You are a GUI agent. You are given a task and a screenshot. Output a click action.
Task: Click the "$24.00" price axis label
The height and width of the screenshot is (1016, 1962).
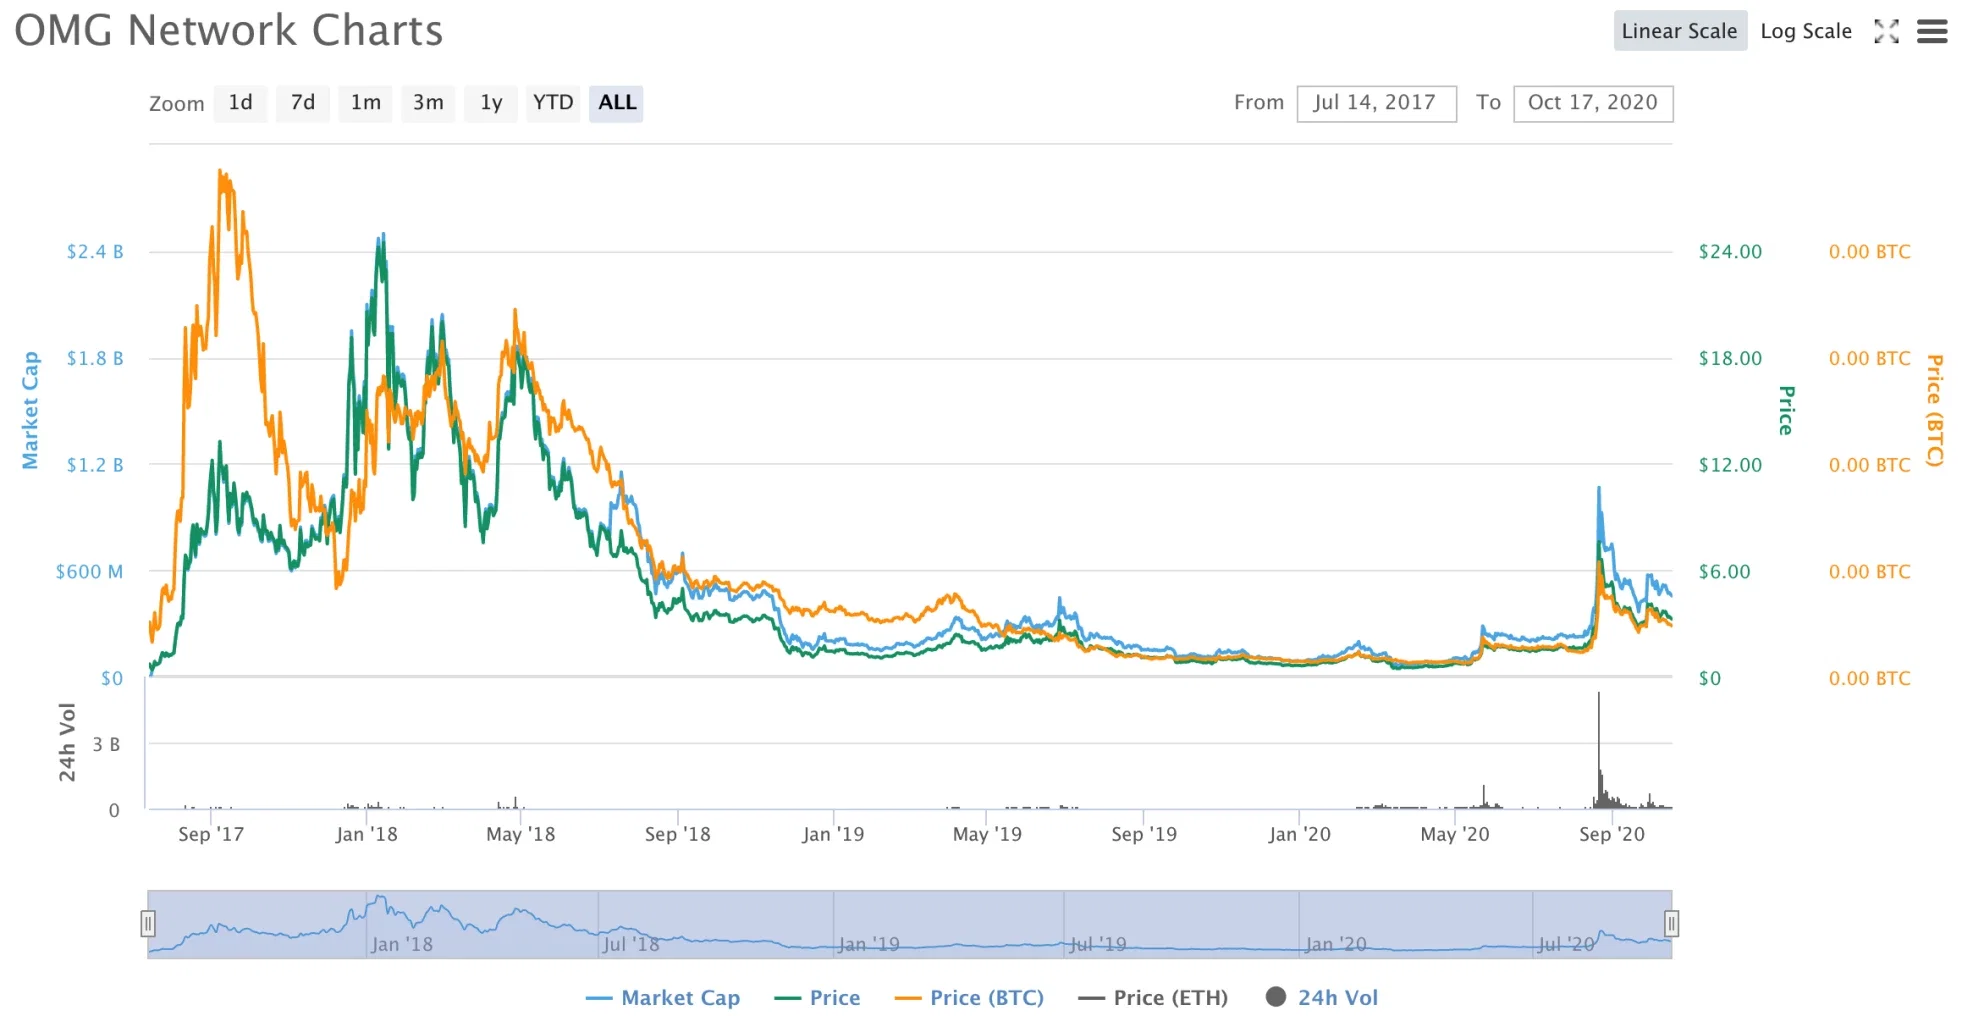1730,252
